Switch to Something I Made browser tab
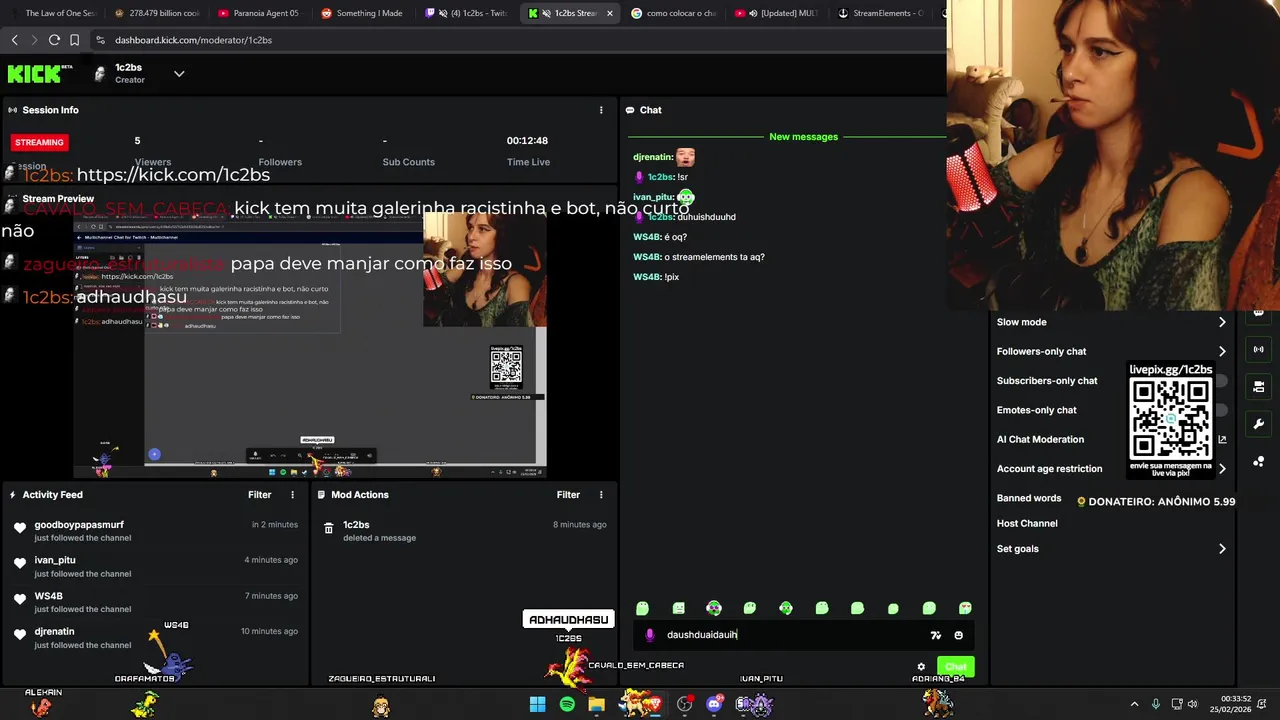The image size is (1280, 720). point(362,13)
